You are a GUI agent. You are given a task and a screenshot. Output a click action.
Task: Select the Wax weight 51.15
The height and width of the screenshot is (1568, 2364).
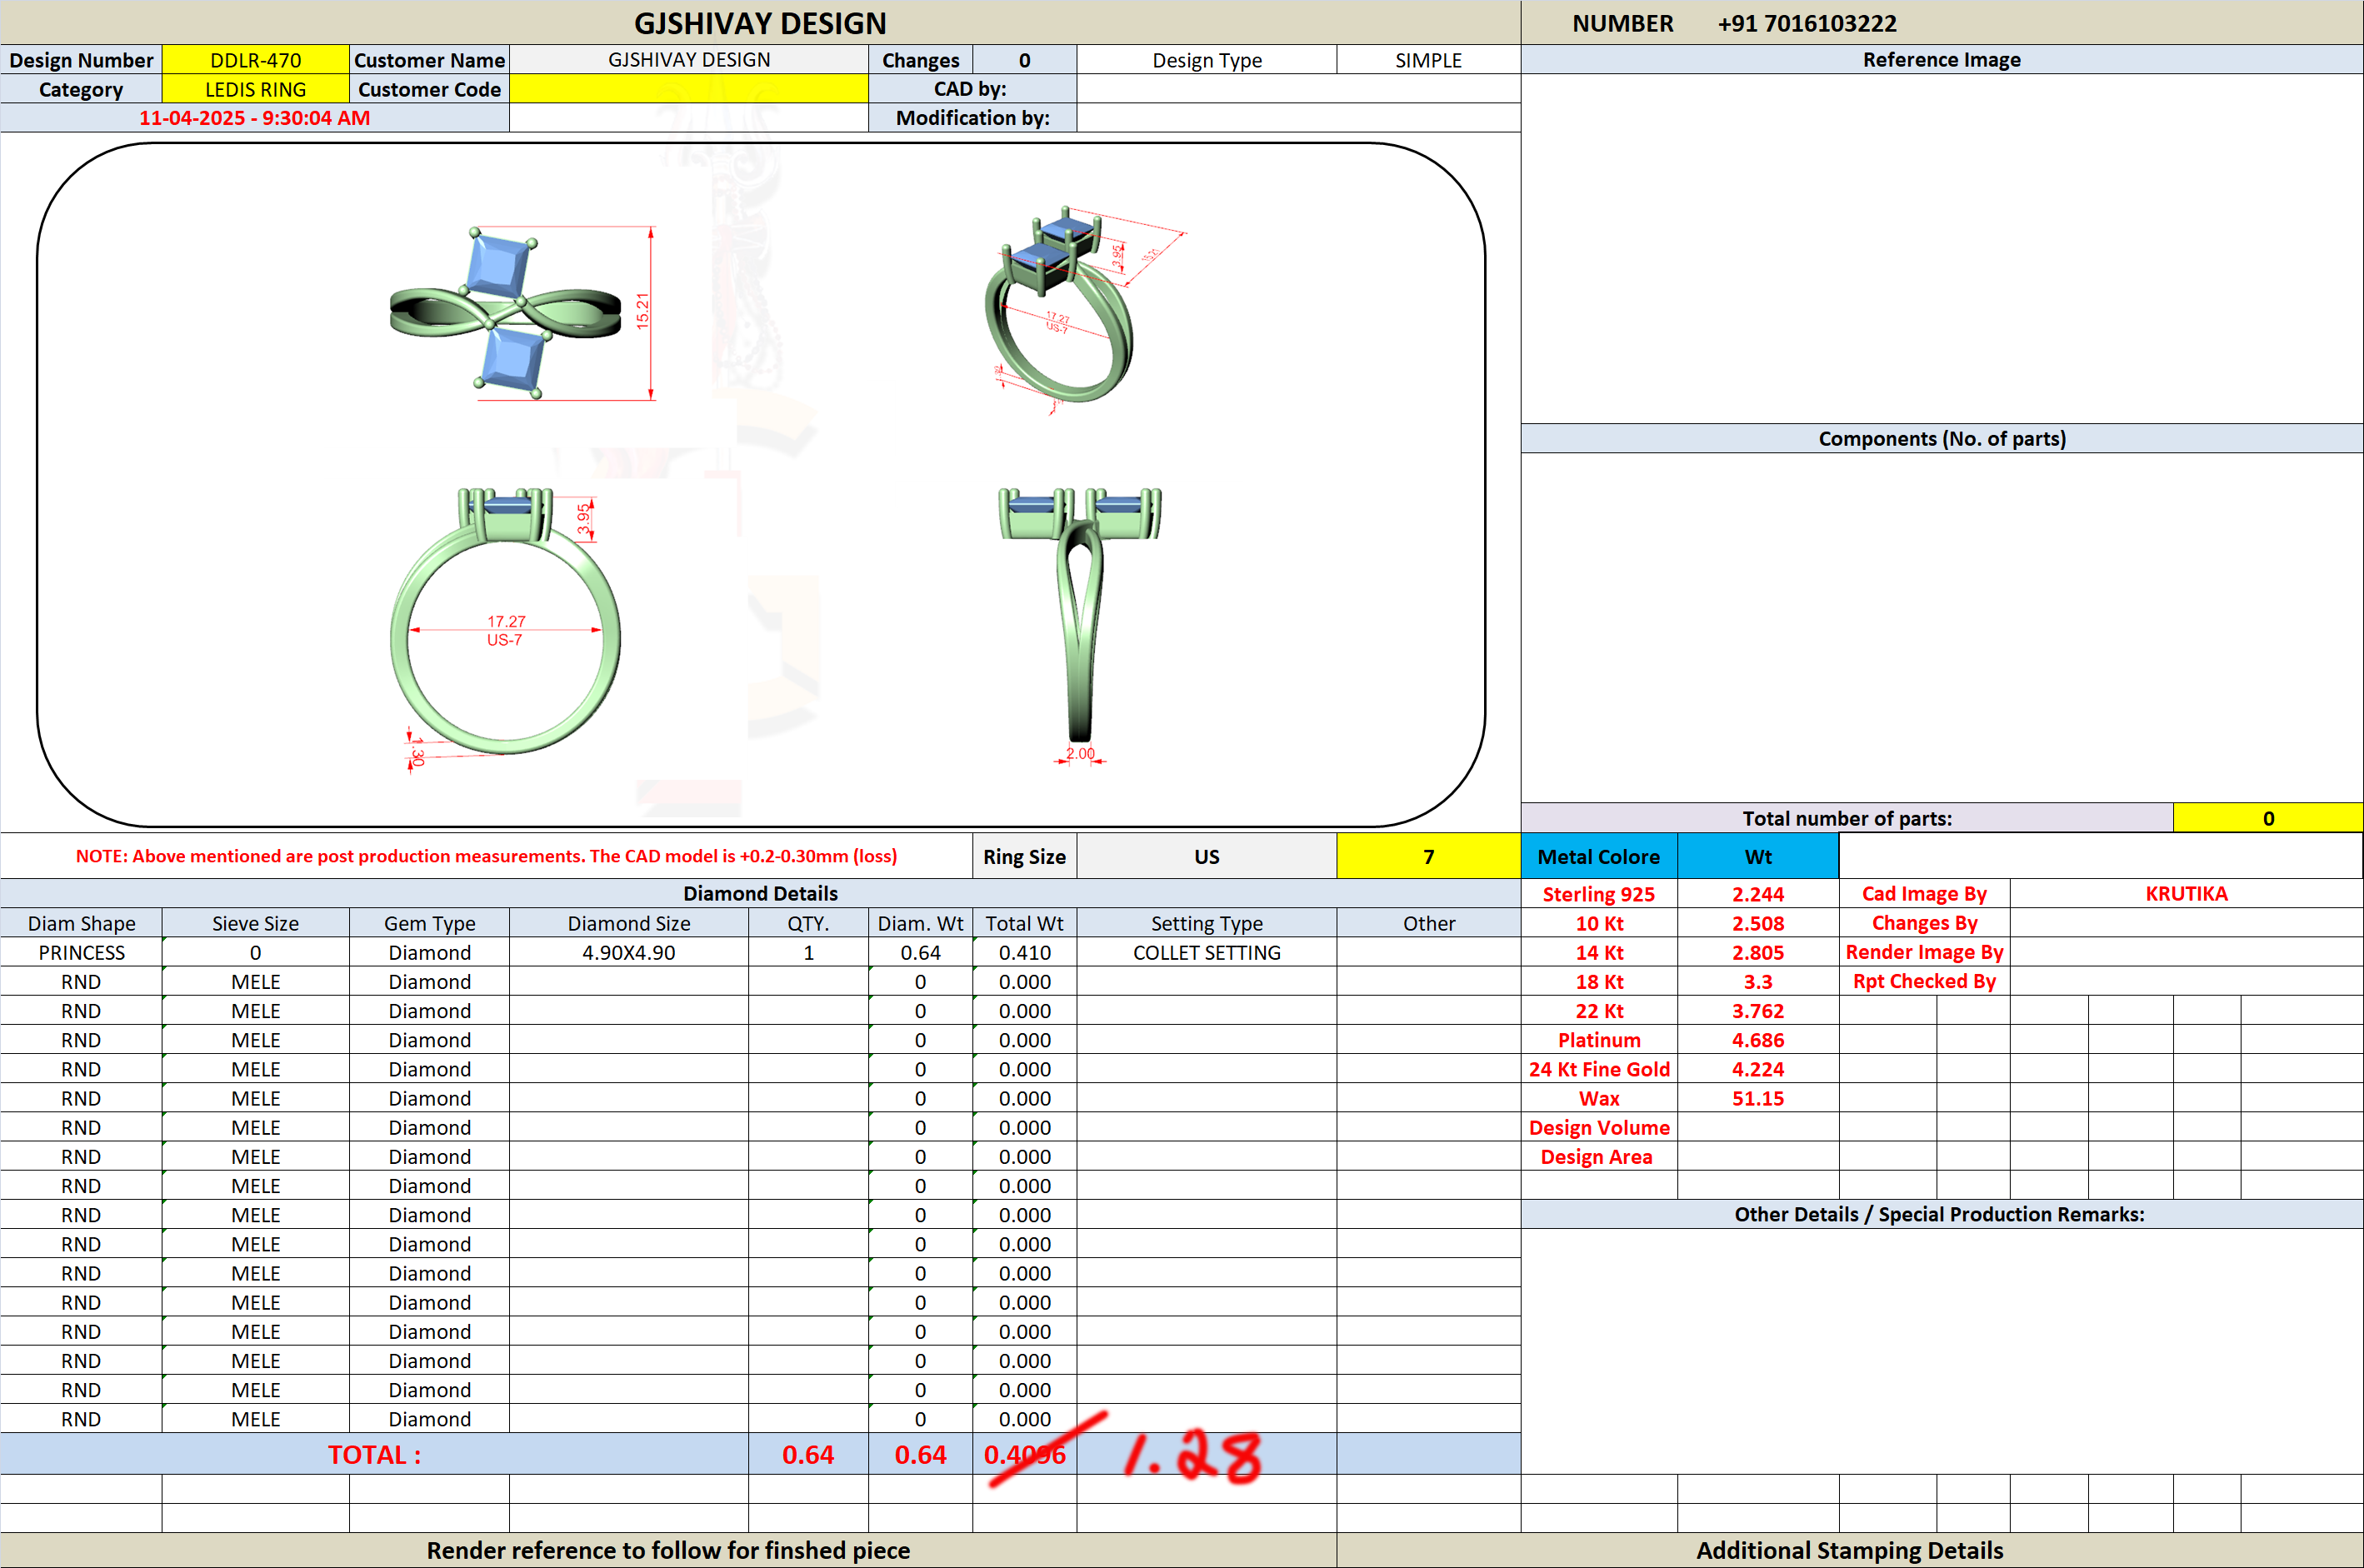click(x=1758, y=1097)
